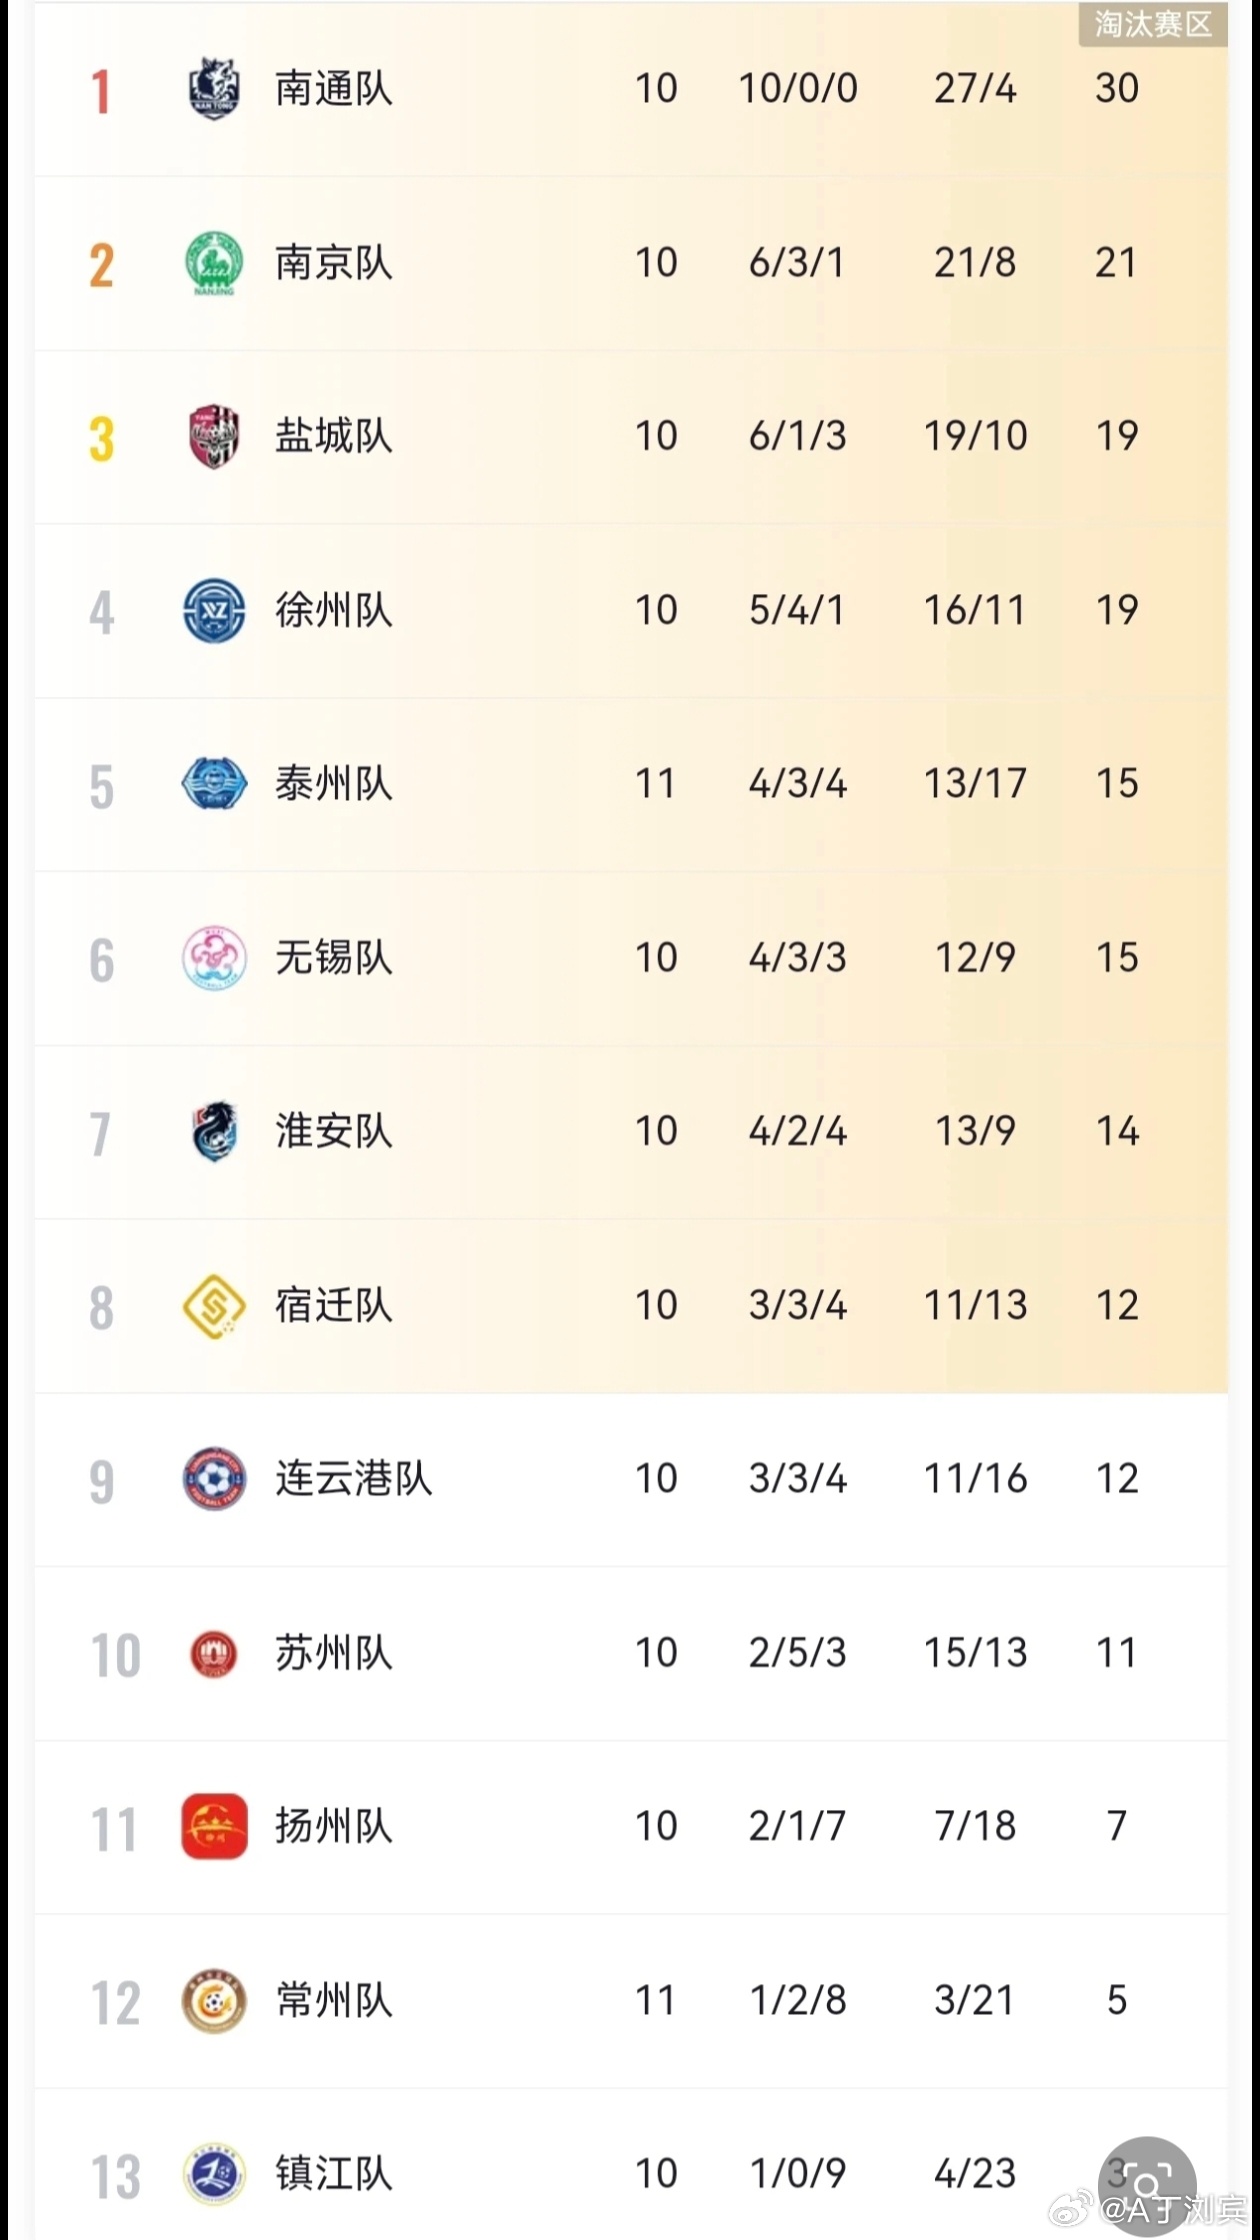This screenshot has height=2240, width=1260.
Task: Click the 南通队 team logo
Action: click(214, 89)
